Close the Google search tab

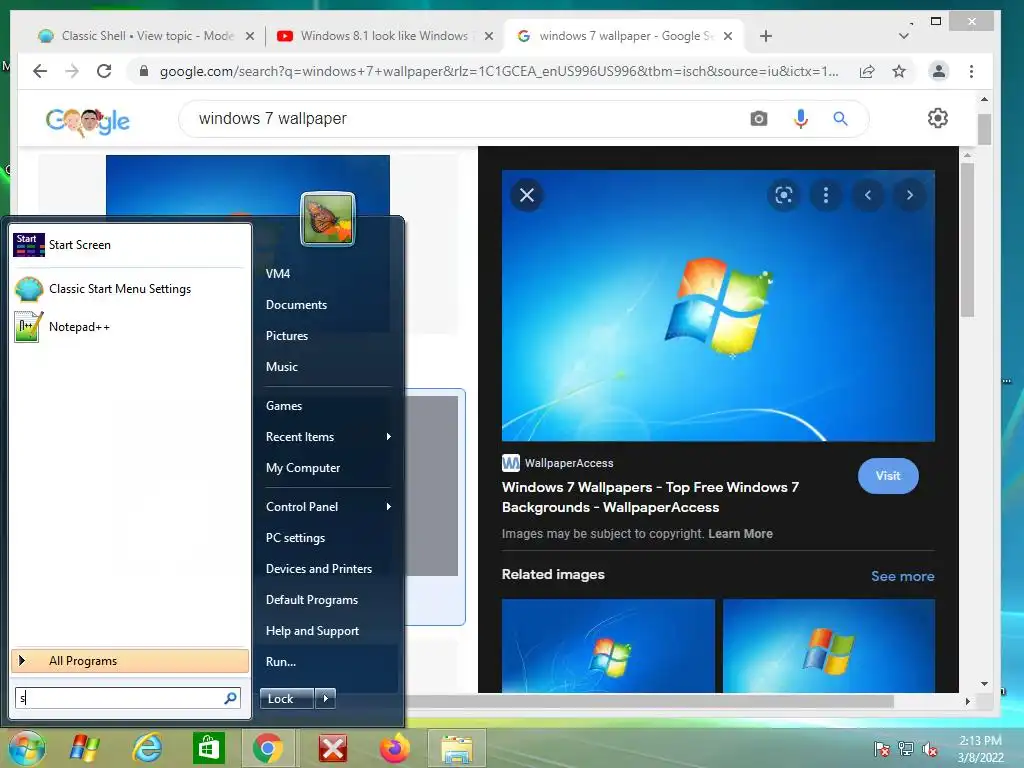[x=728, y=36]
